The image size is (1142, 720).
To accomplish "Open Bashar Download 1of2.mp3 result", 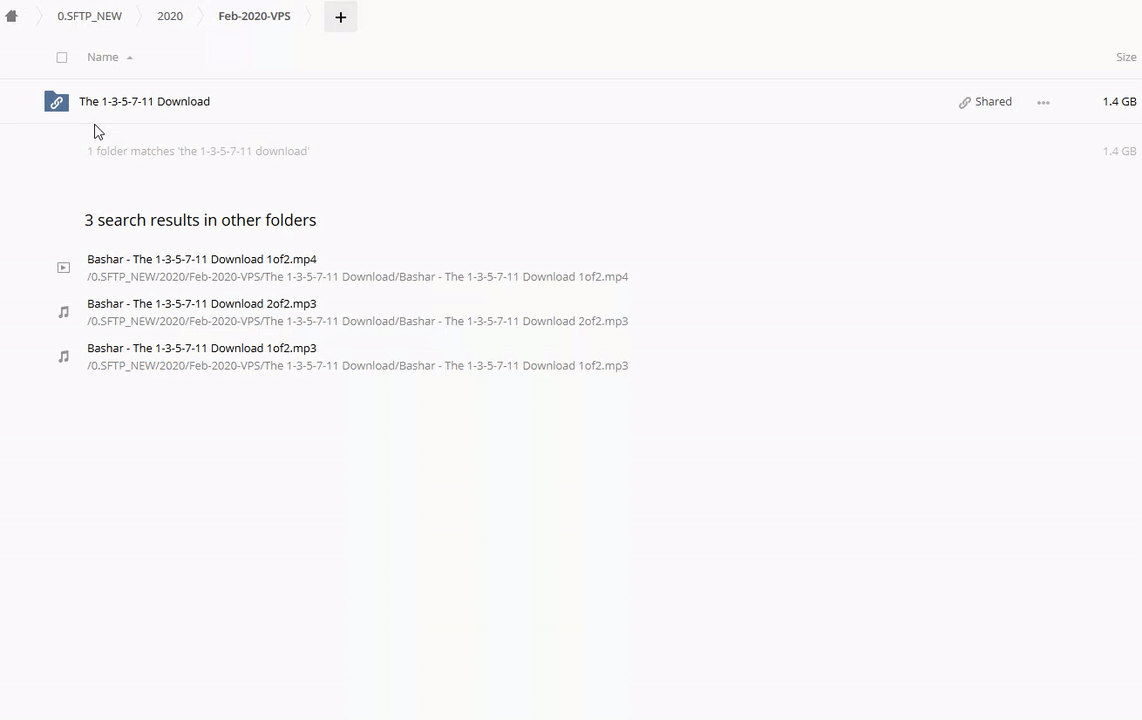I will (x=202, y=348).
